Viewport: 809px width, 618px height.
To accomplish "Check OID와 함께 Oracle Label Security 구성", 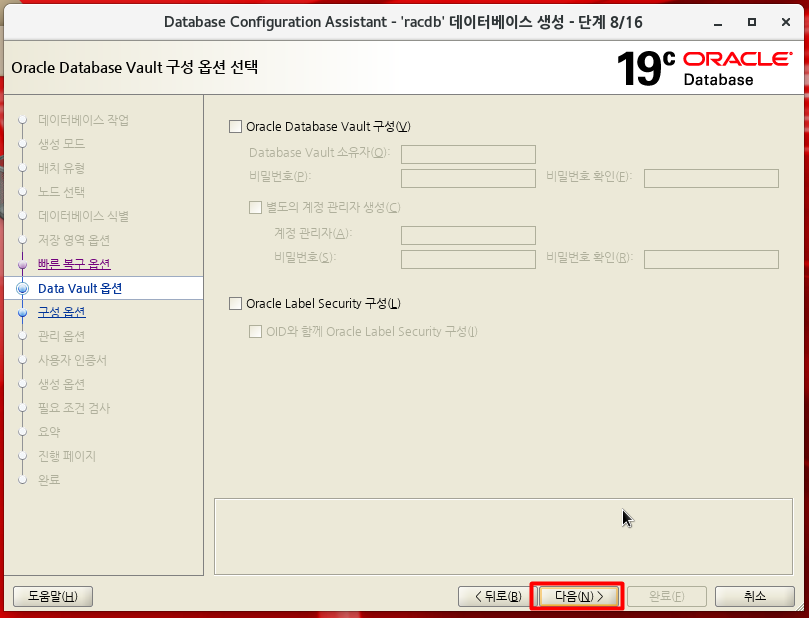I will [x=255, y=331].
